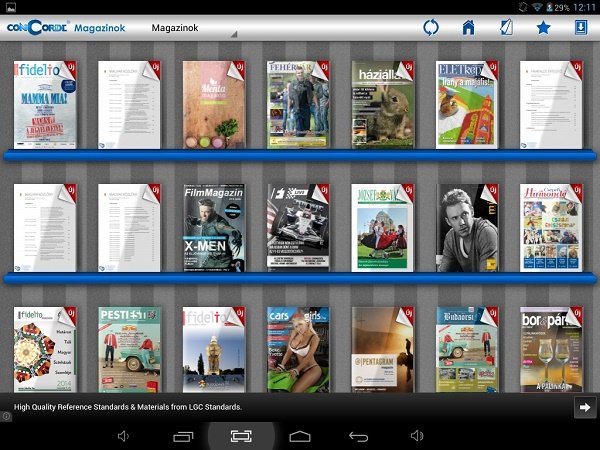Tap the battery 29% status indicator
The width and height of the screenshot is (600, 450).
point(559,7)
